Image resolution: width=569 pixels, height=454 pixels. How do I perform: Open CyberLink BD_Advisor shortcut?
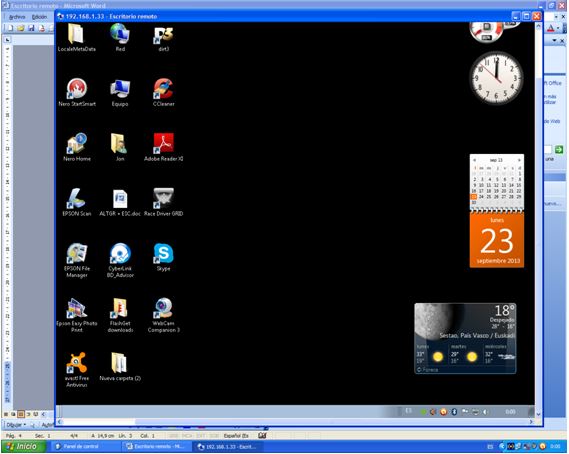pyautogui.click(x=120, y=260)
